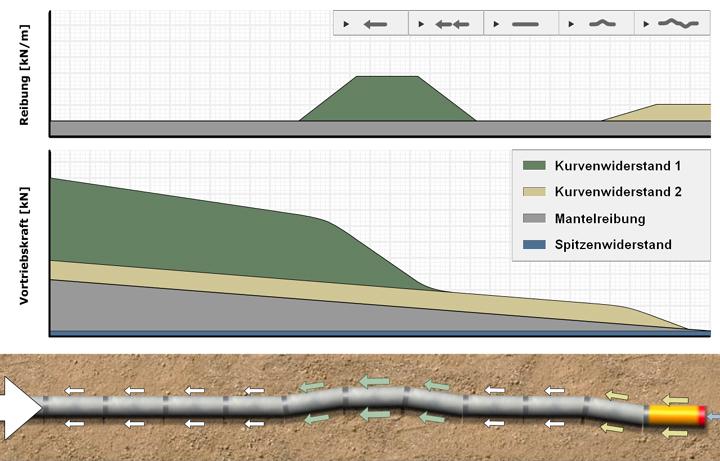Select the double-curve wavy pipe button
The height and width of the screenshot is (461, 720).
click(x=672, y=23)
